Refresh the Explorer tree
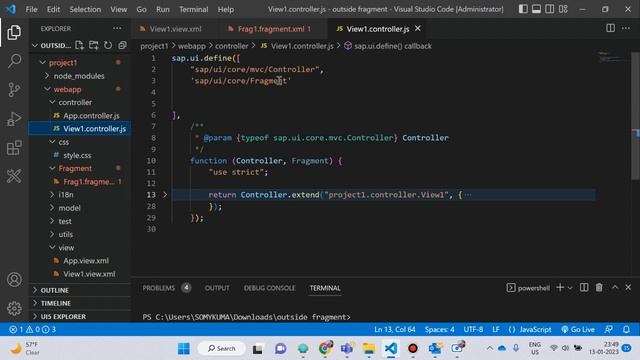Image resolution: width=640 pixels, height=360 pixels. click(x=108, y=45)
